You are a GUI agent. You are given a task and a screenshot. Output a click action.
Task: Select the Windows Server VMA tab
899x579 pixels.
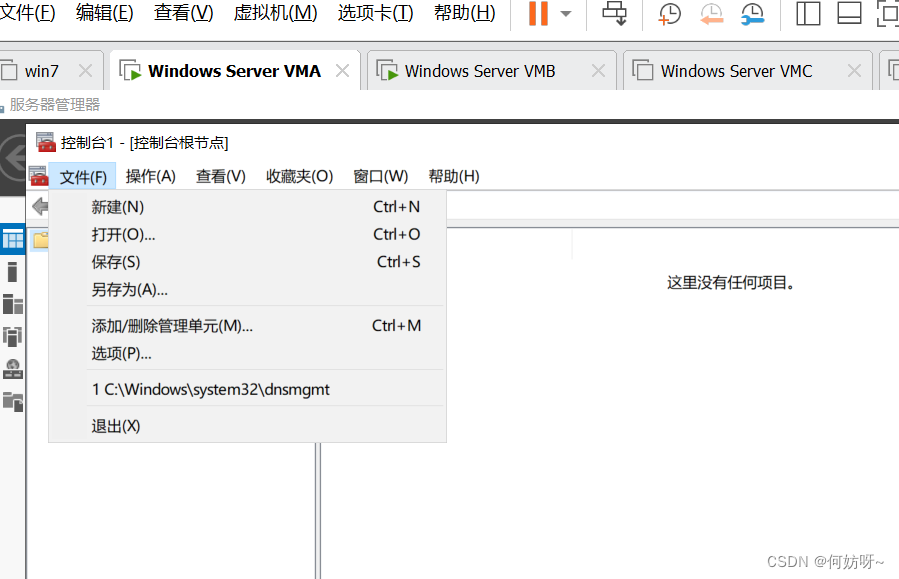tap(234, 71)
